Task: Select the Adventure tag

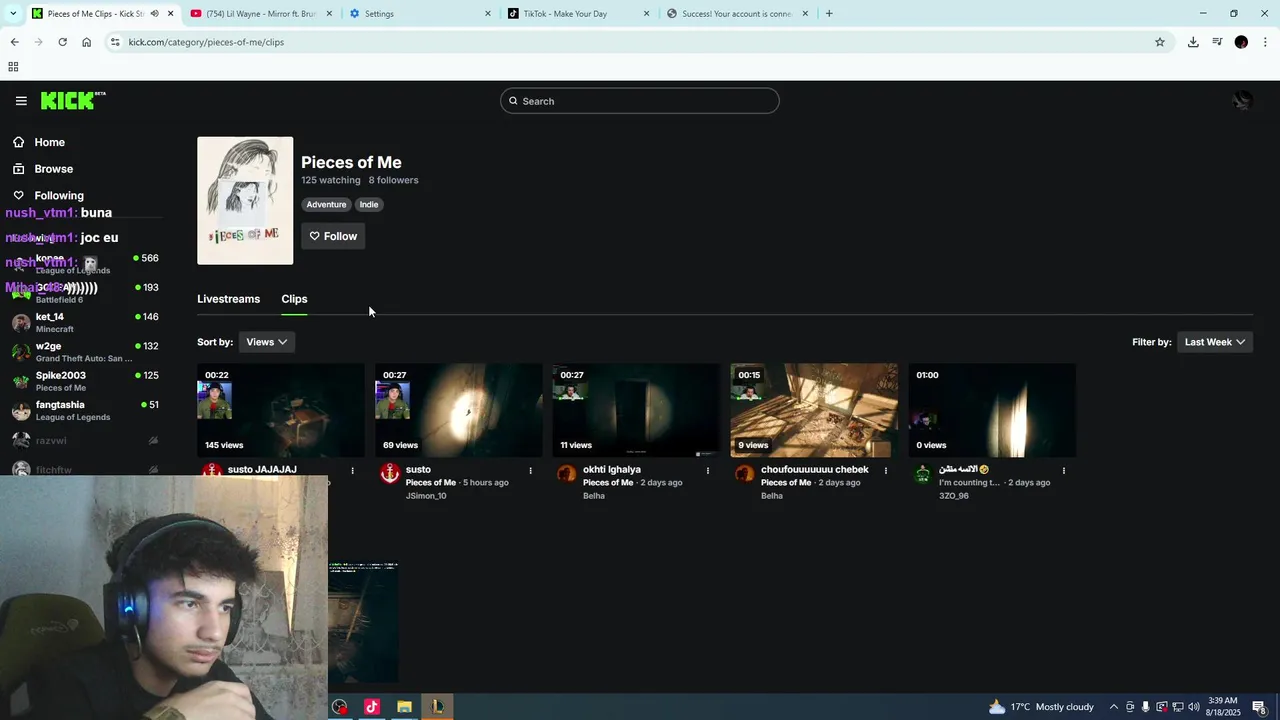Action: pos(326,204)
